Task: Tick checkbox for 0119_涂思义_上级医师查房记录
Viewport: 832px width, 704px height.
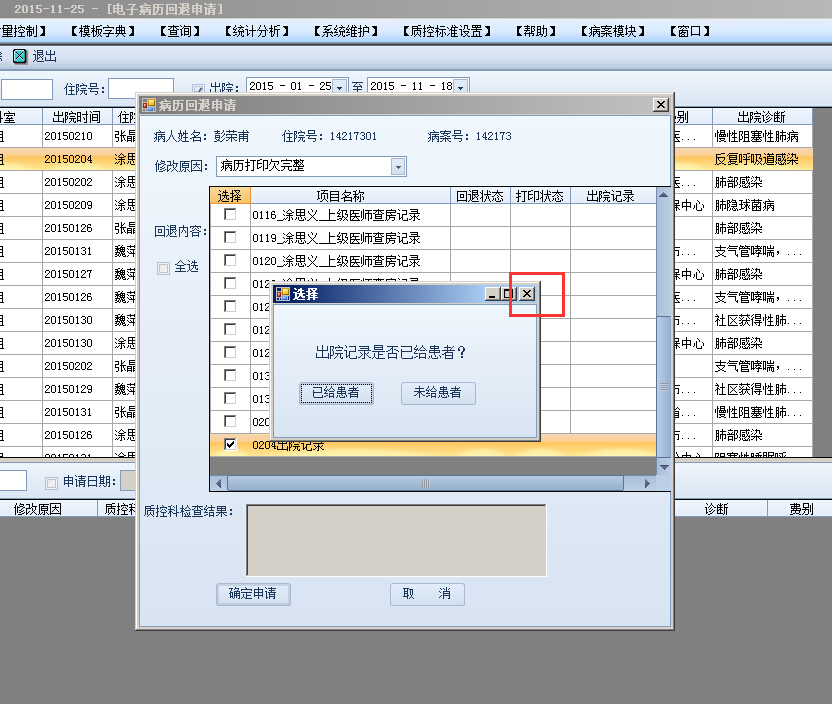Action: [230, 237]
